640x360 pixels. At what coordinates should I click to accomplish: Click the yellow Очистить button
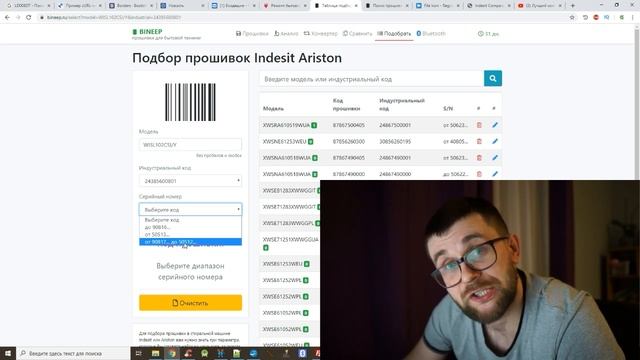click(x=190, y=303)
